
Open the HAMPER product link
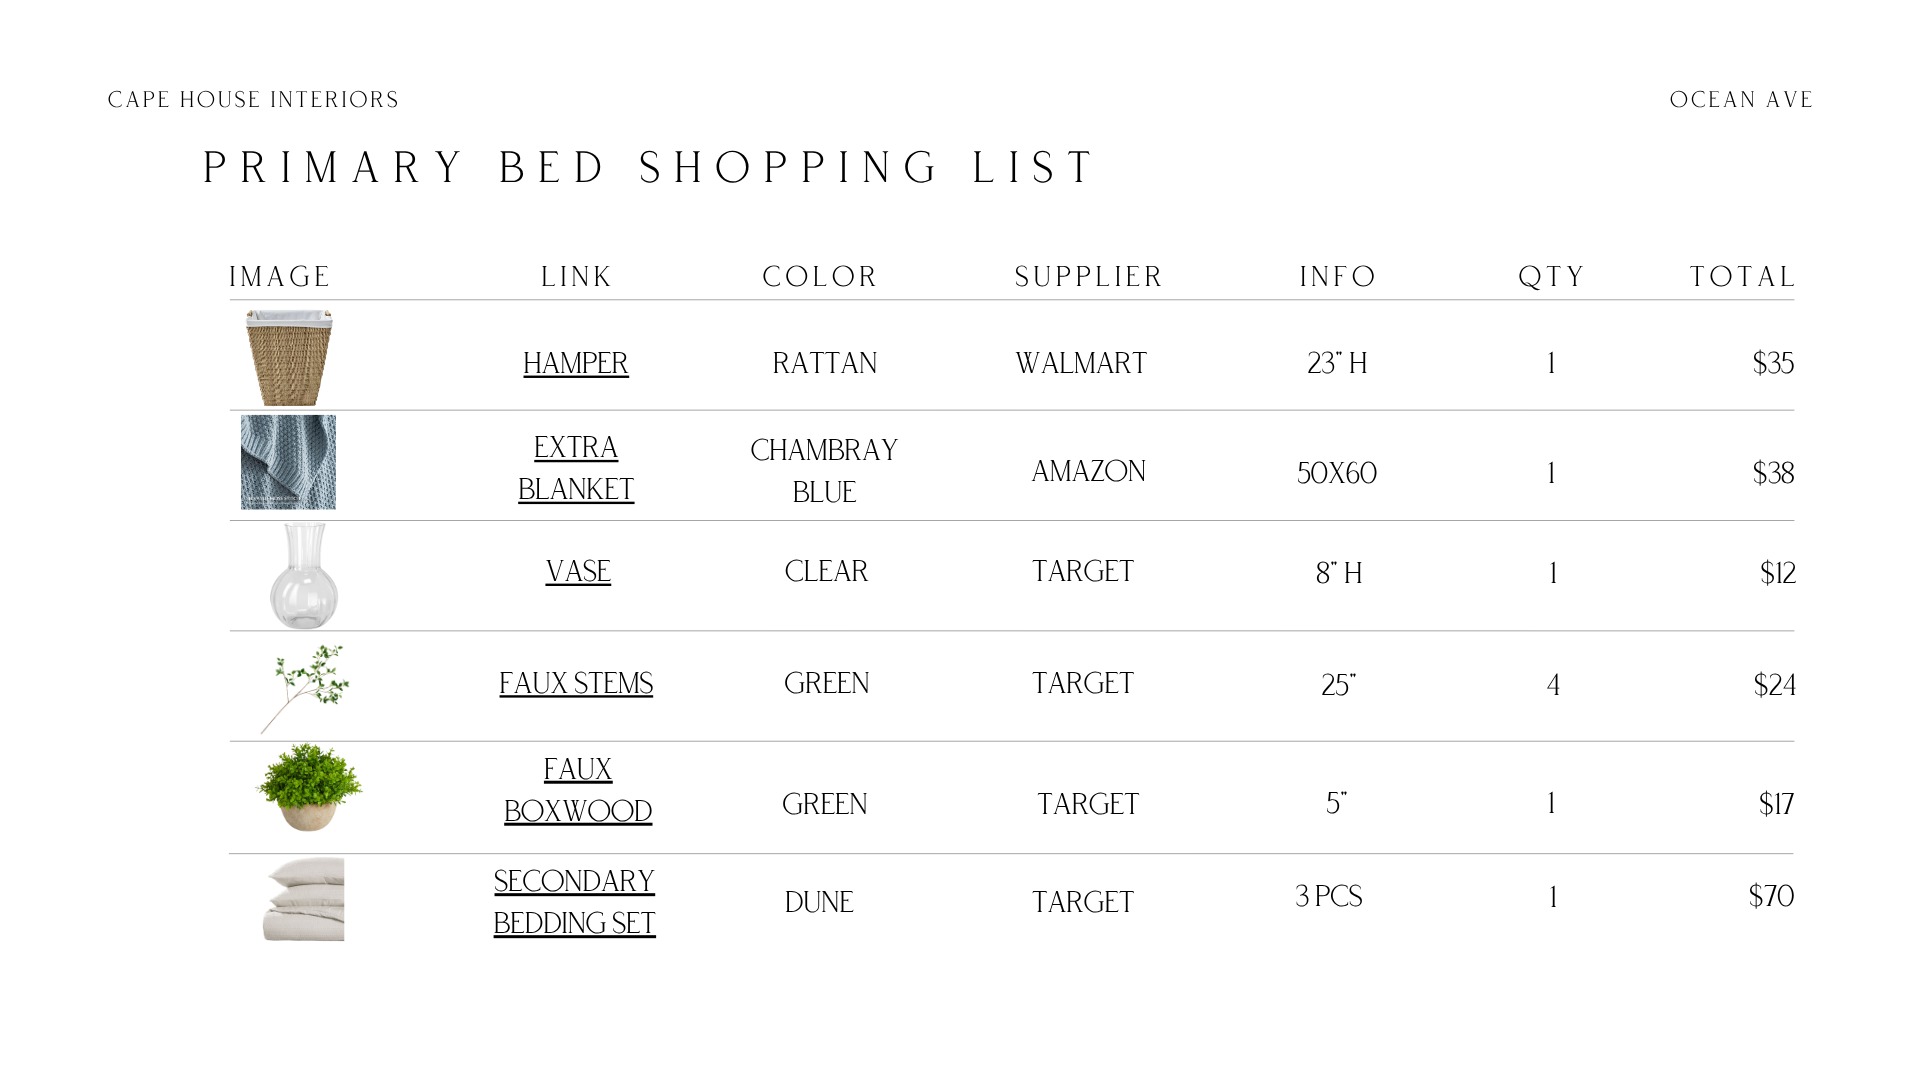click(576, 363)
